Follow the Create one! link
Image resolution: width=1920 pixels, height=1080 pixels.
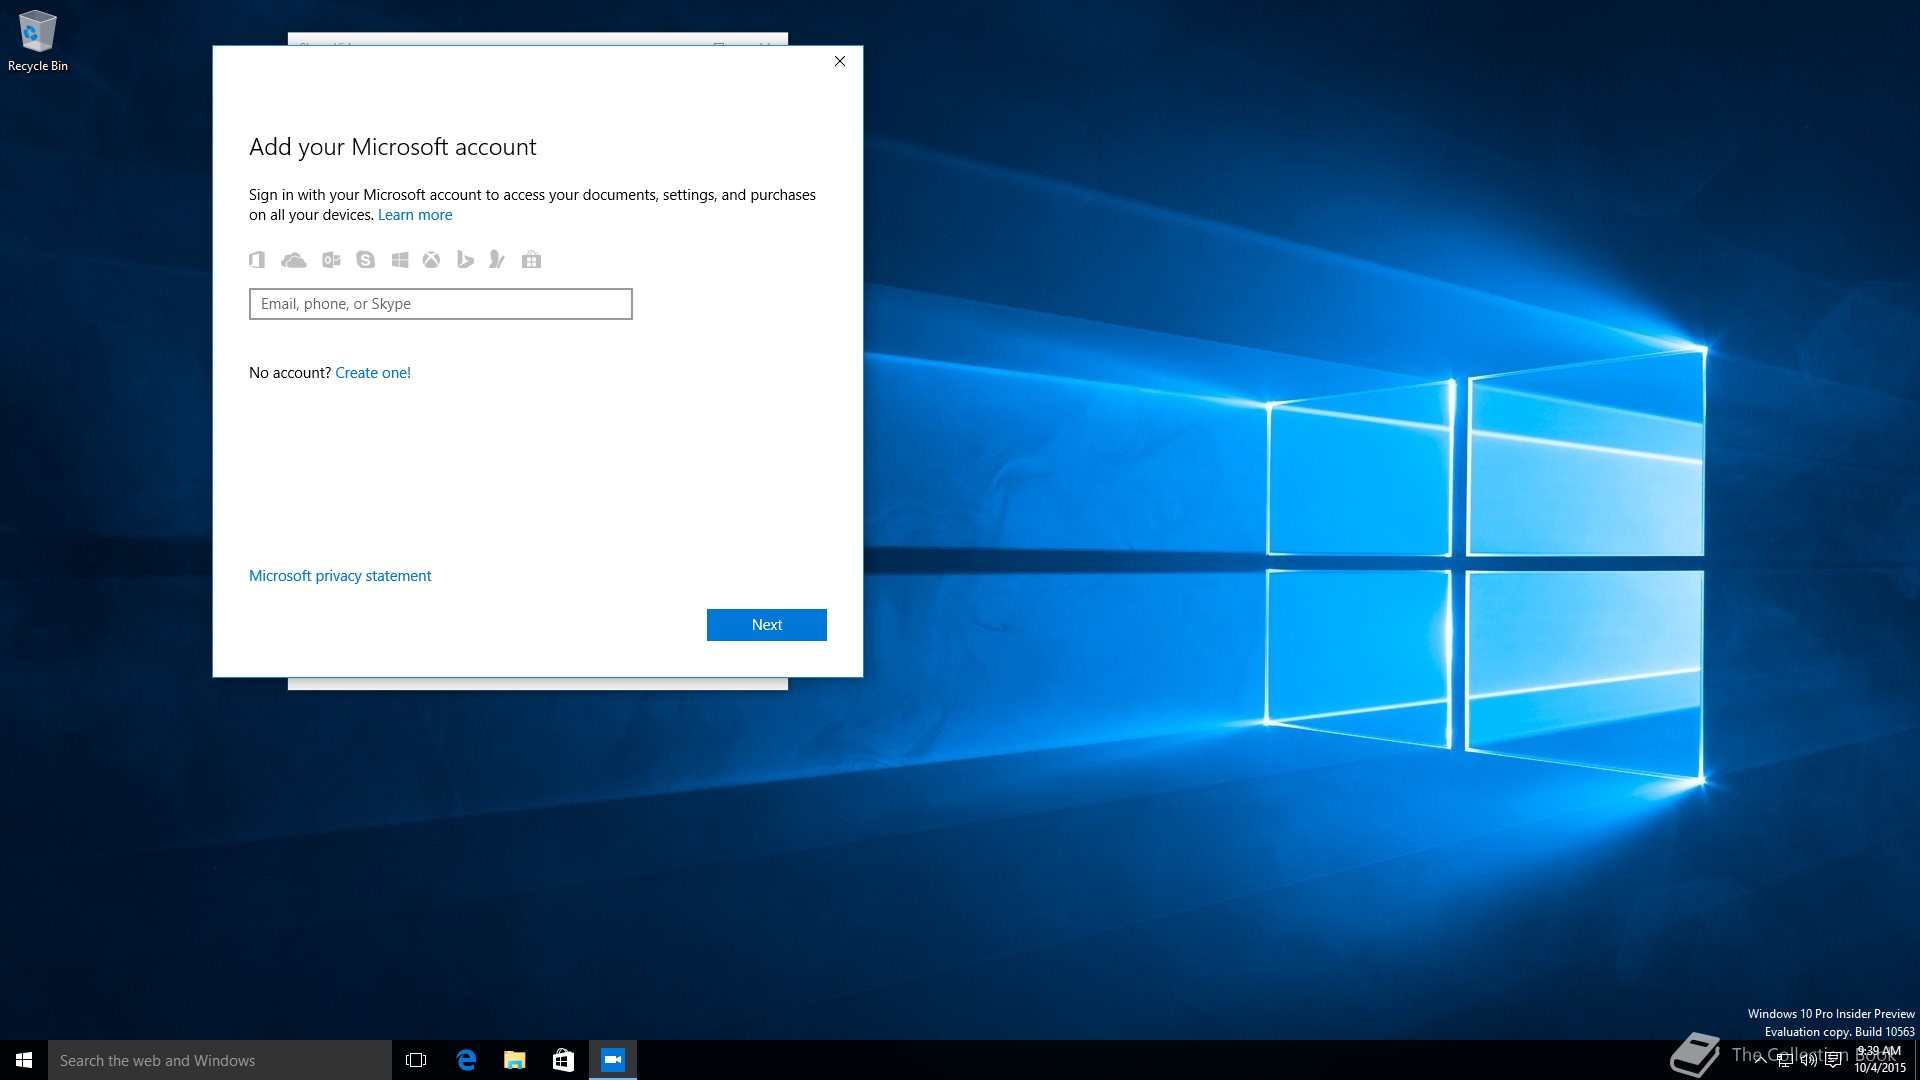click(x=373, y=373)
